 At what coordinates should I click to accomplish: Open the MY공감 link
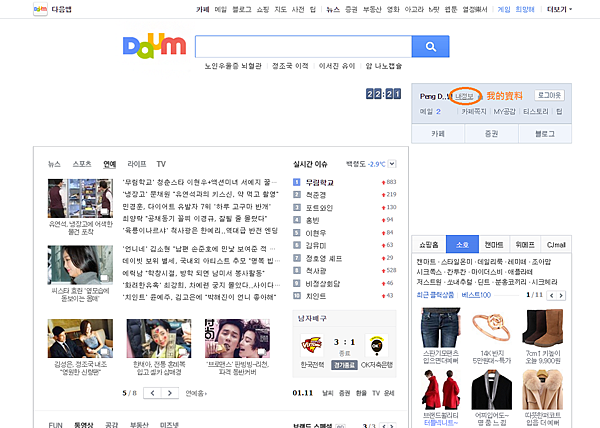click(504, 111)
